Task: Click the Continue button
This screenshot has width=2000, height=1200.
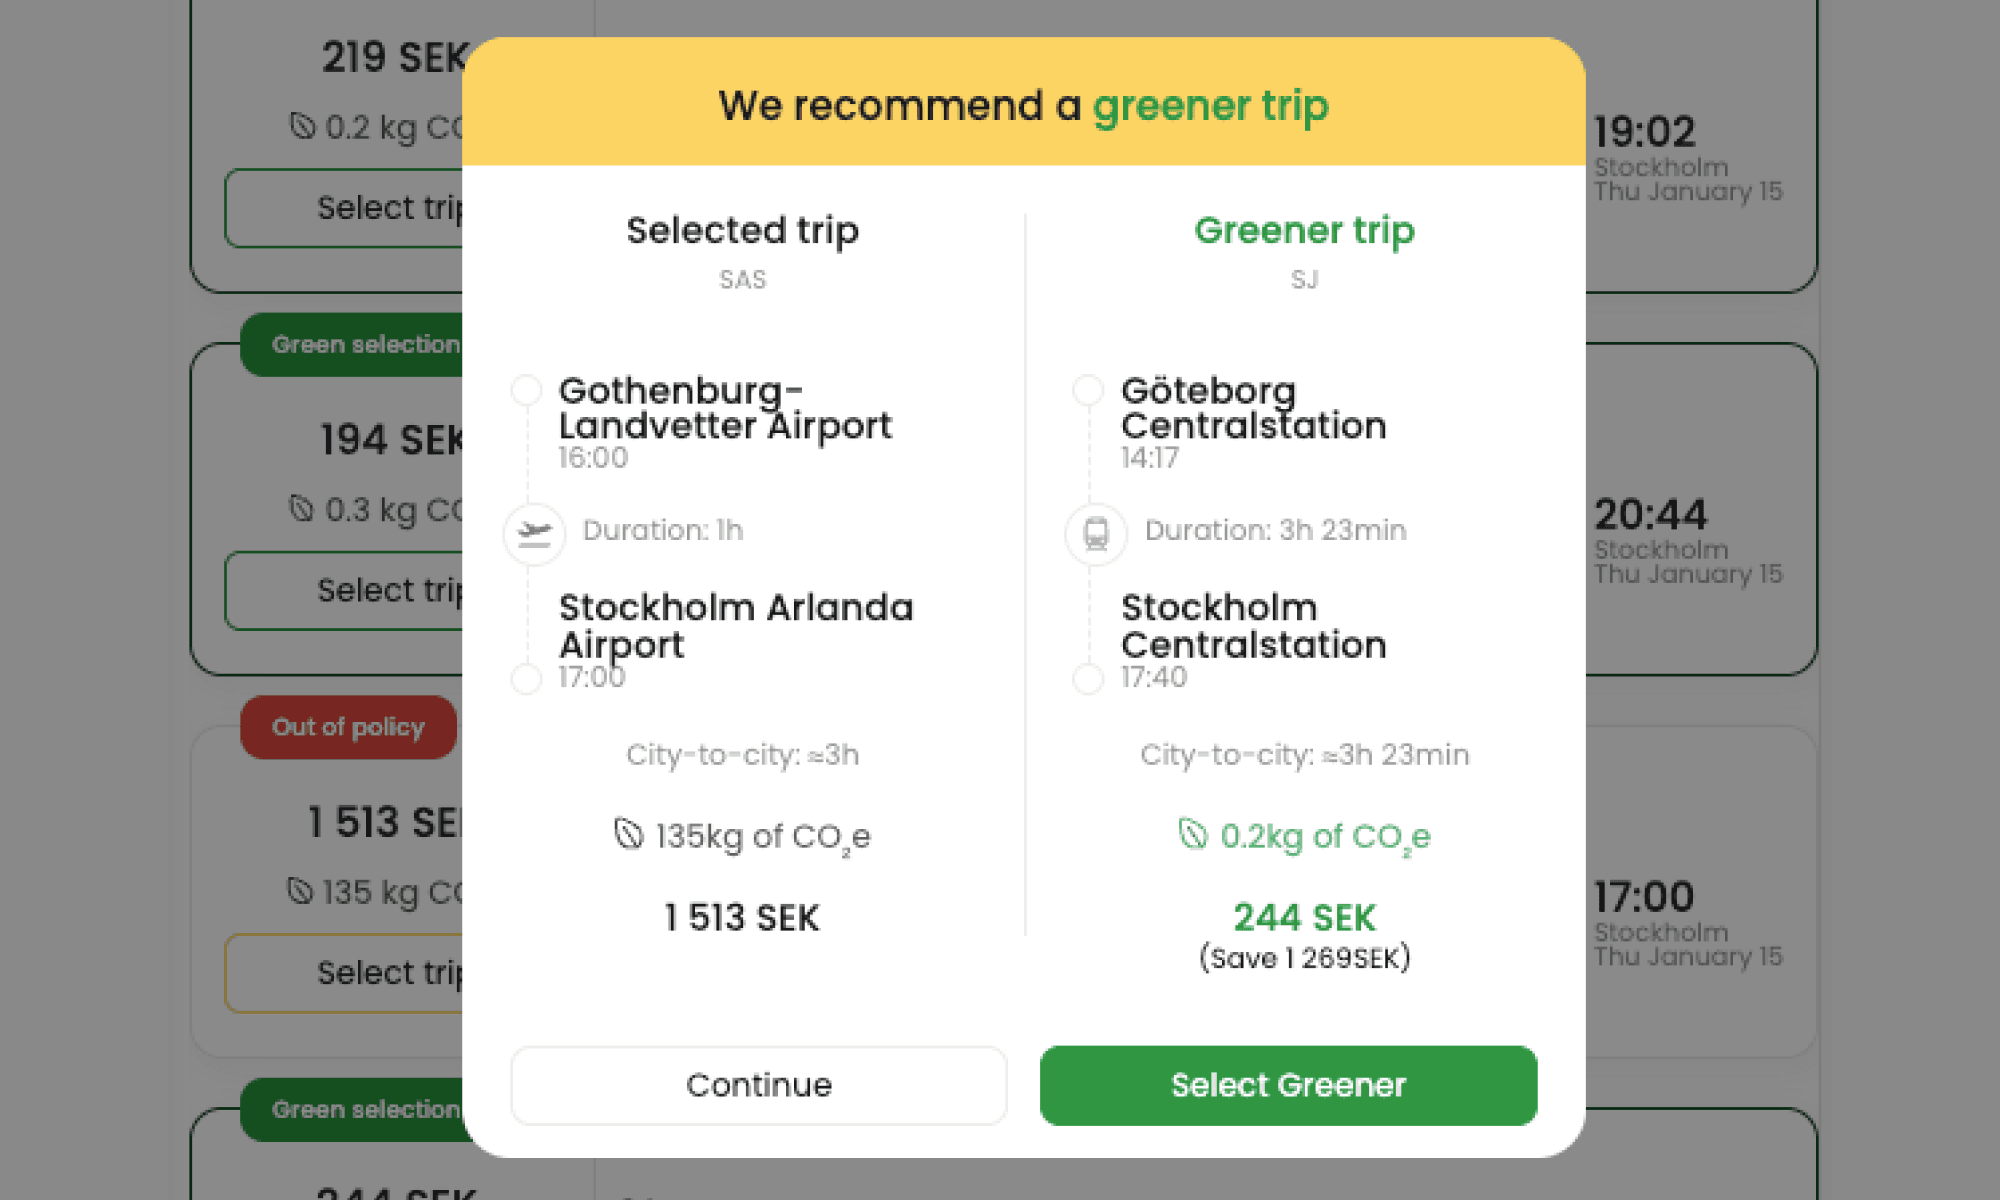Action: (x=758, y=1085)
